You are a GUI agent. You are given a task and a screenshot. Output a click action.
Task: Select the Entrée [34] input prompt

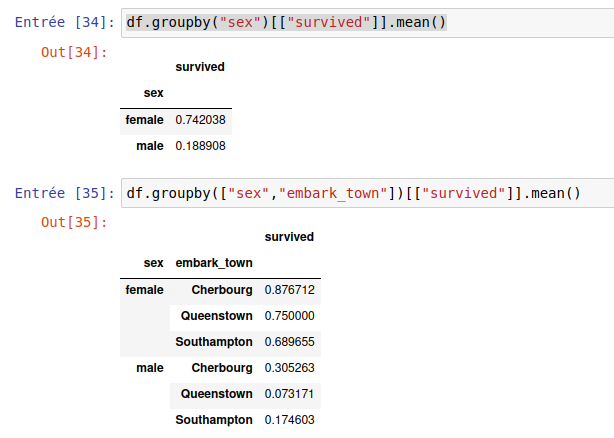tap(61, 22)
